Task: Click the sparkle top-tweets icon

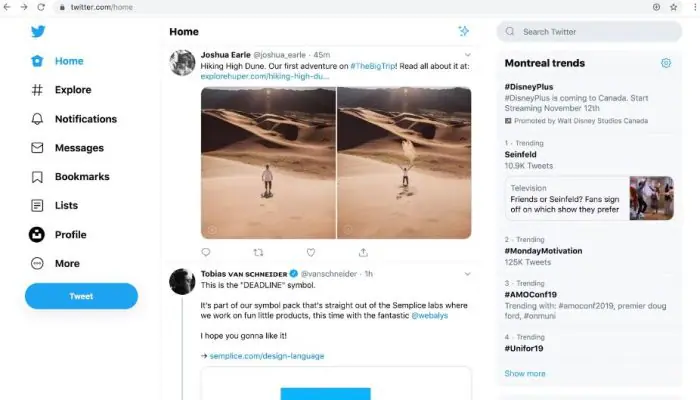Action: [463, 31]
